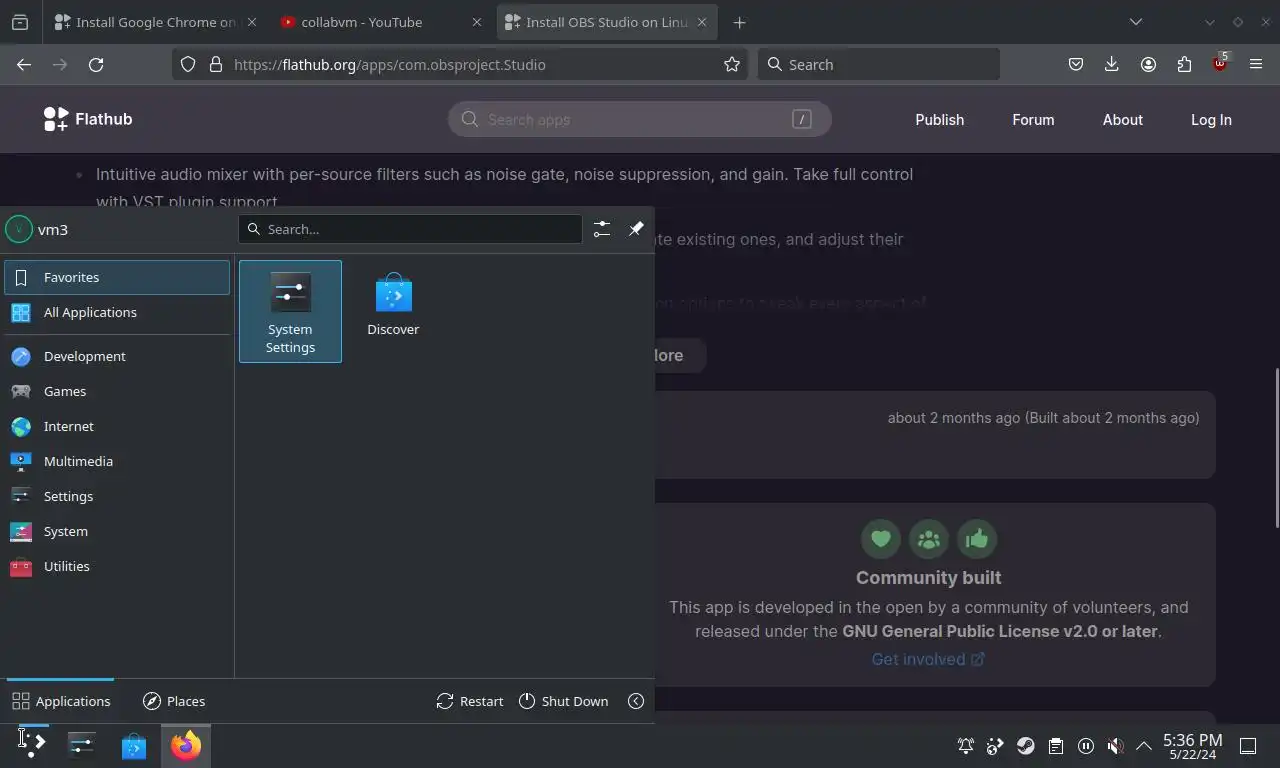Image resolution: width=1280 pixels, height=768 pixels.
Task: Focus the Firefox Search box
Action: tap(878, 64)
